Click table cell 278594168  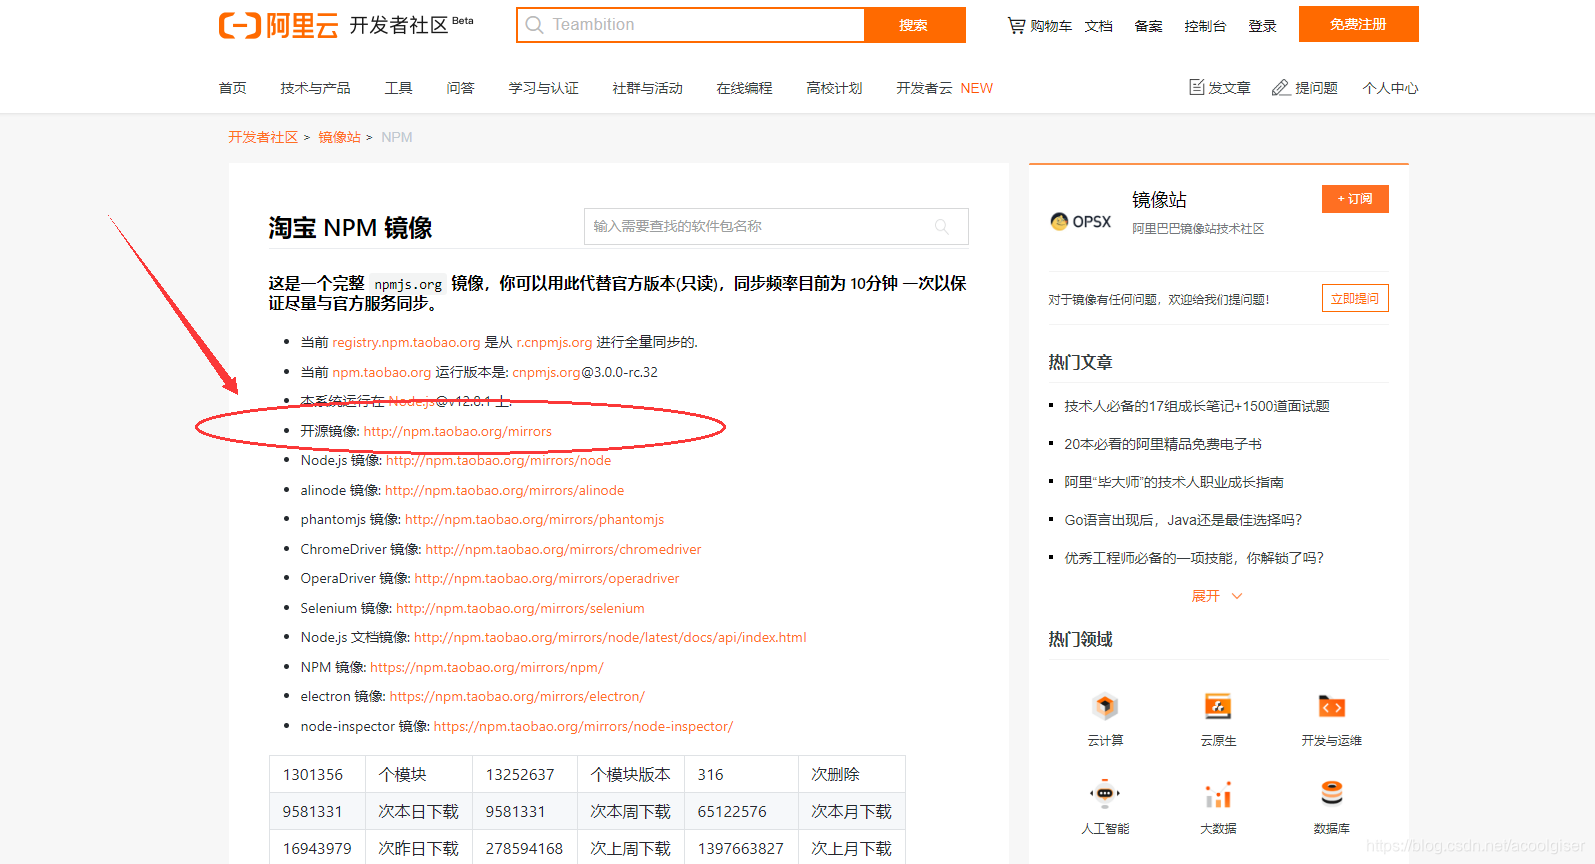524,848
